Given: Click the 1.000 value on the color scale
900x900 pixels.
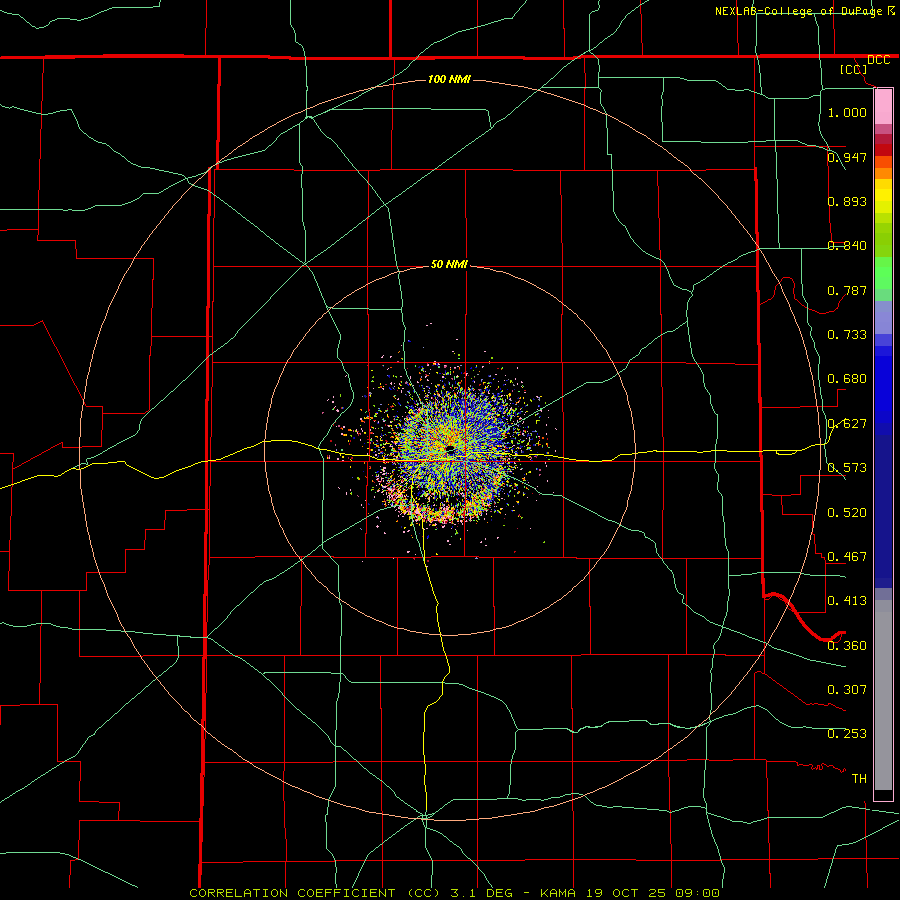Looking at the screenshot, I should pyautogui.click(x=847, y=112).
